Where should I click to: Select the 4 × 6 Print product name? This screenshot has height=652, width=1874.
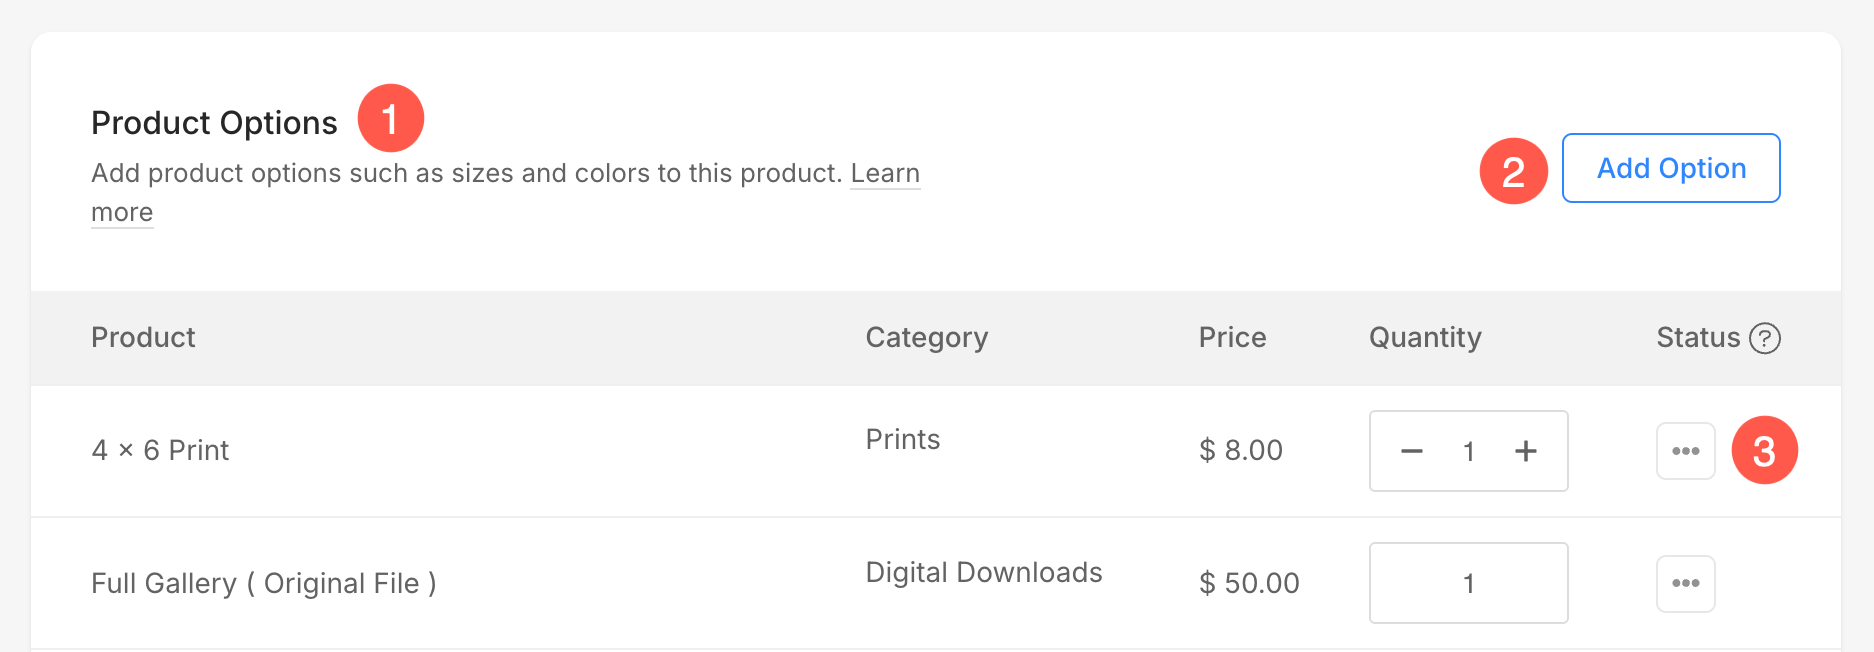160,450
